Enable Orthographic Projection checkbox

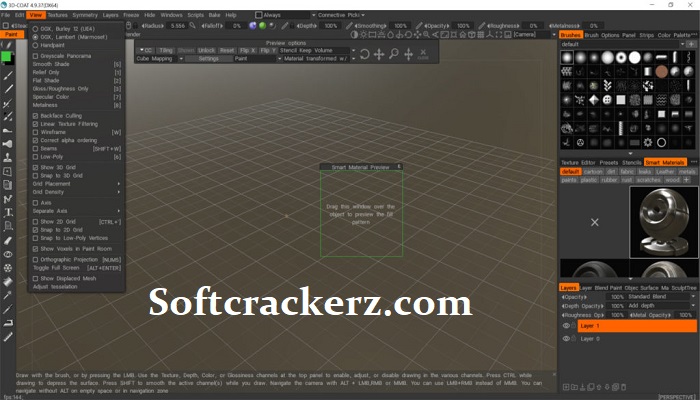[35, 259]
